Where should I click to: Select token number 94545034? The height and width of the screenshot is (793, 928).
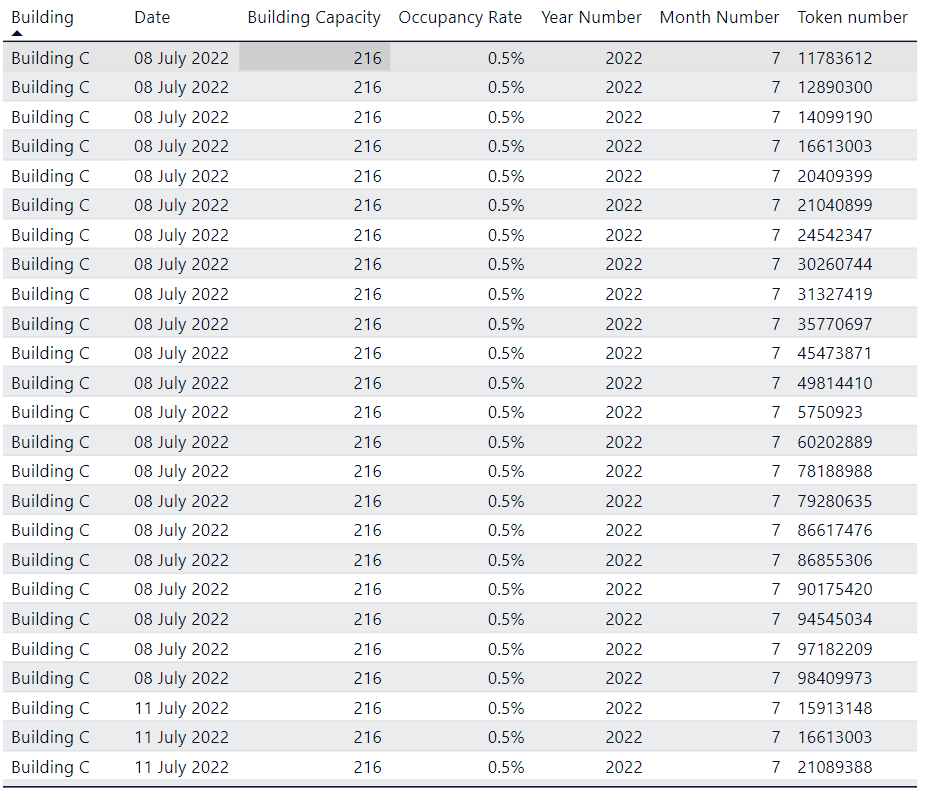(x=834, y=620)
